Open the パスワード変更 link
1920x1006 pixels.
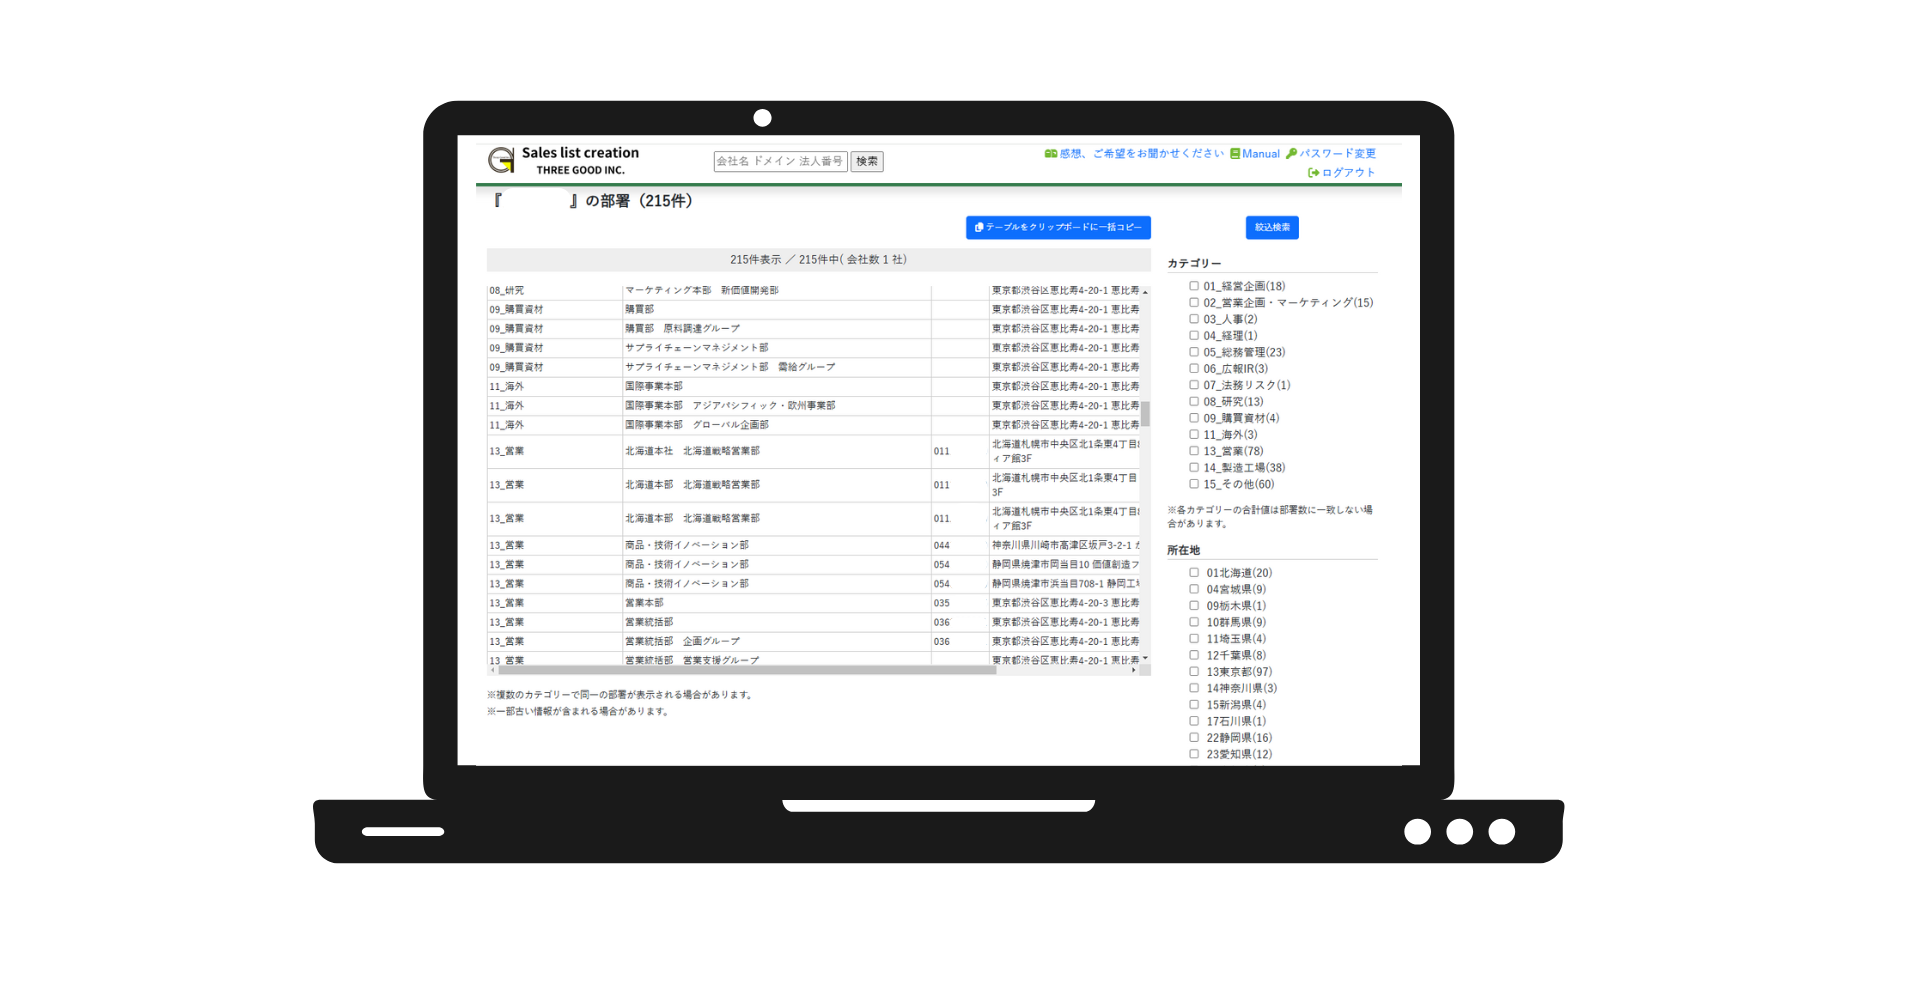point(1337,154)
